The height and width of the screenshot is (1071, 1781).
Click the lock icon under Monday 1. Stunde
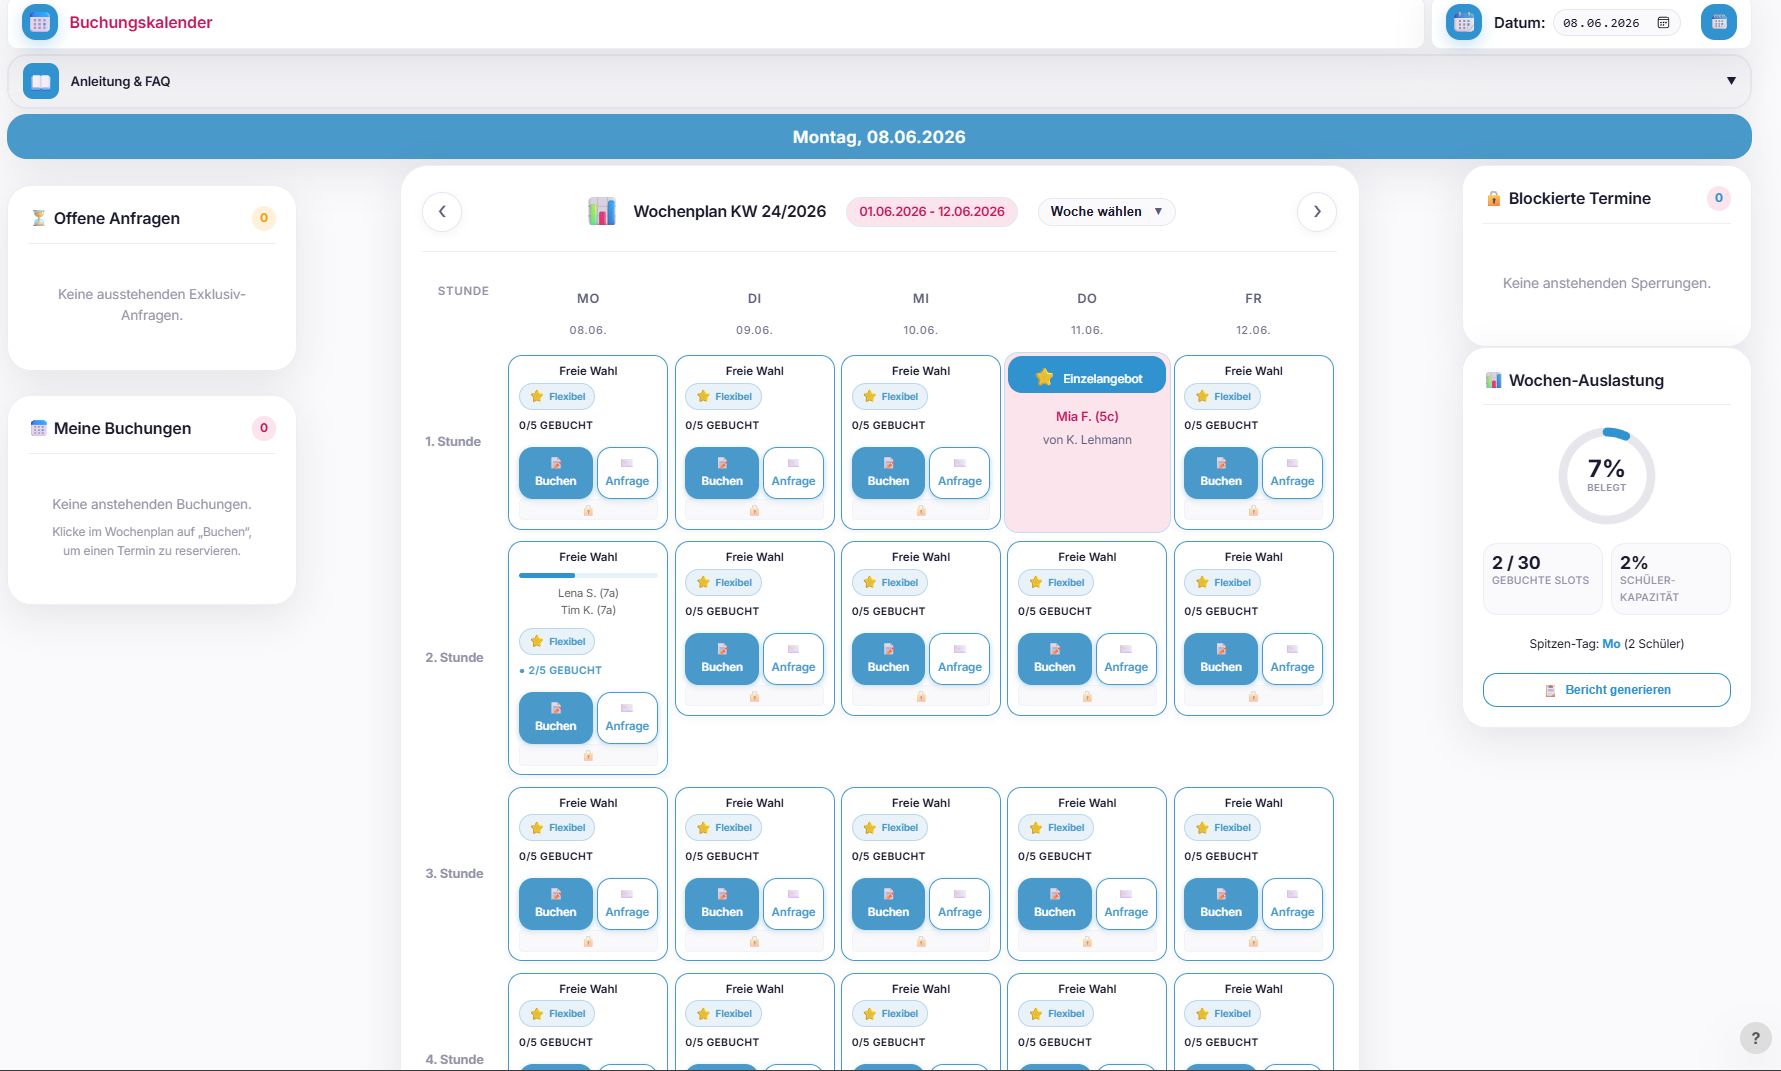coord(588,511)
